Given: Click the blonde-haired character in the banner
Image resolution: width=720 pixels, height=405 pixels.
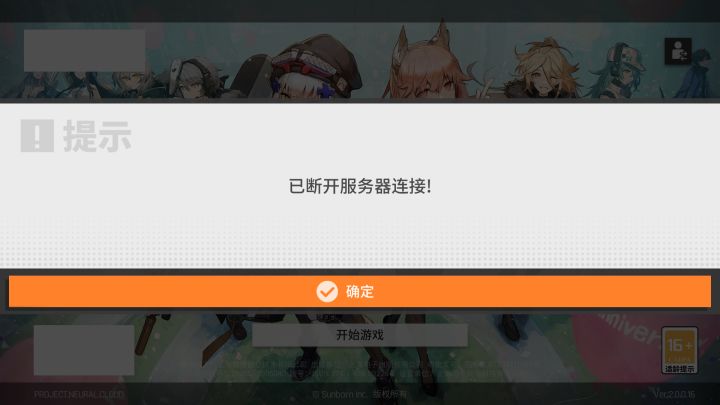Looking at the screenshot, I should 544,69.
